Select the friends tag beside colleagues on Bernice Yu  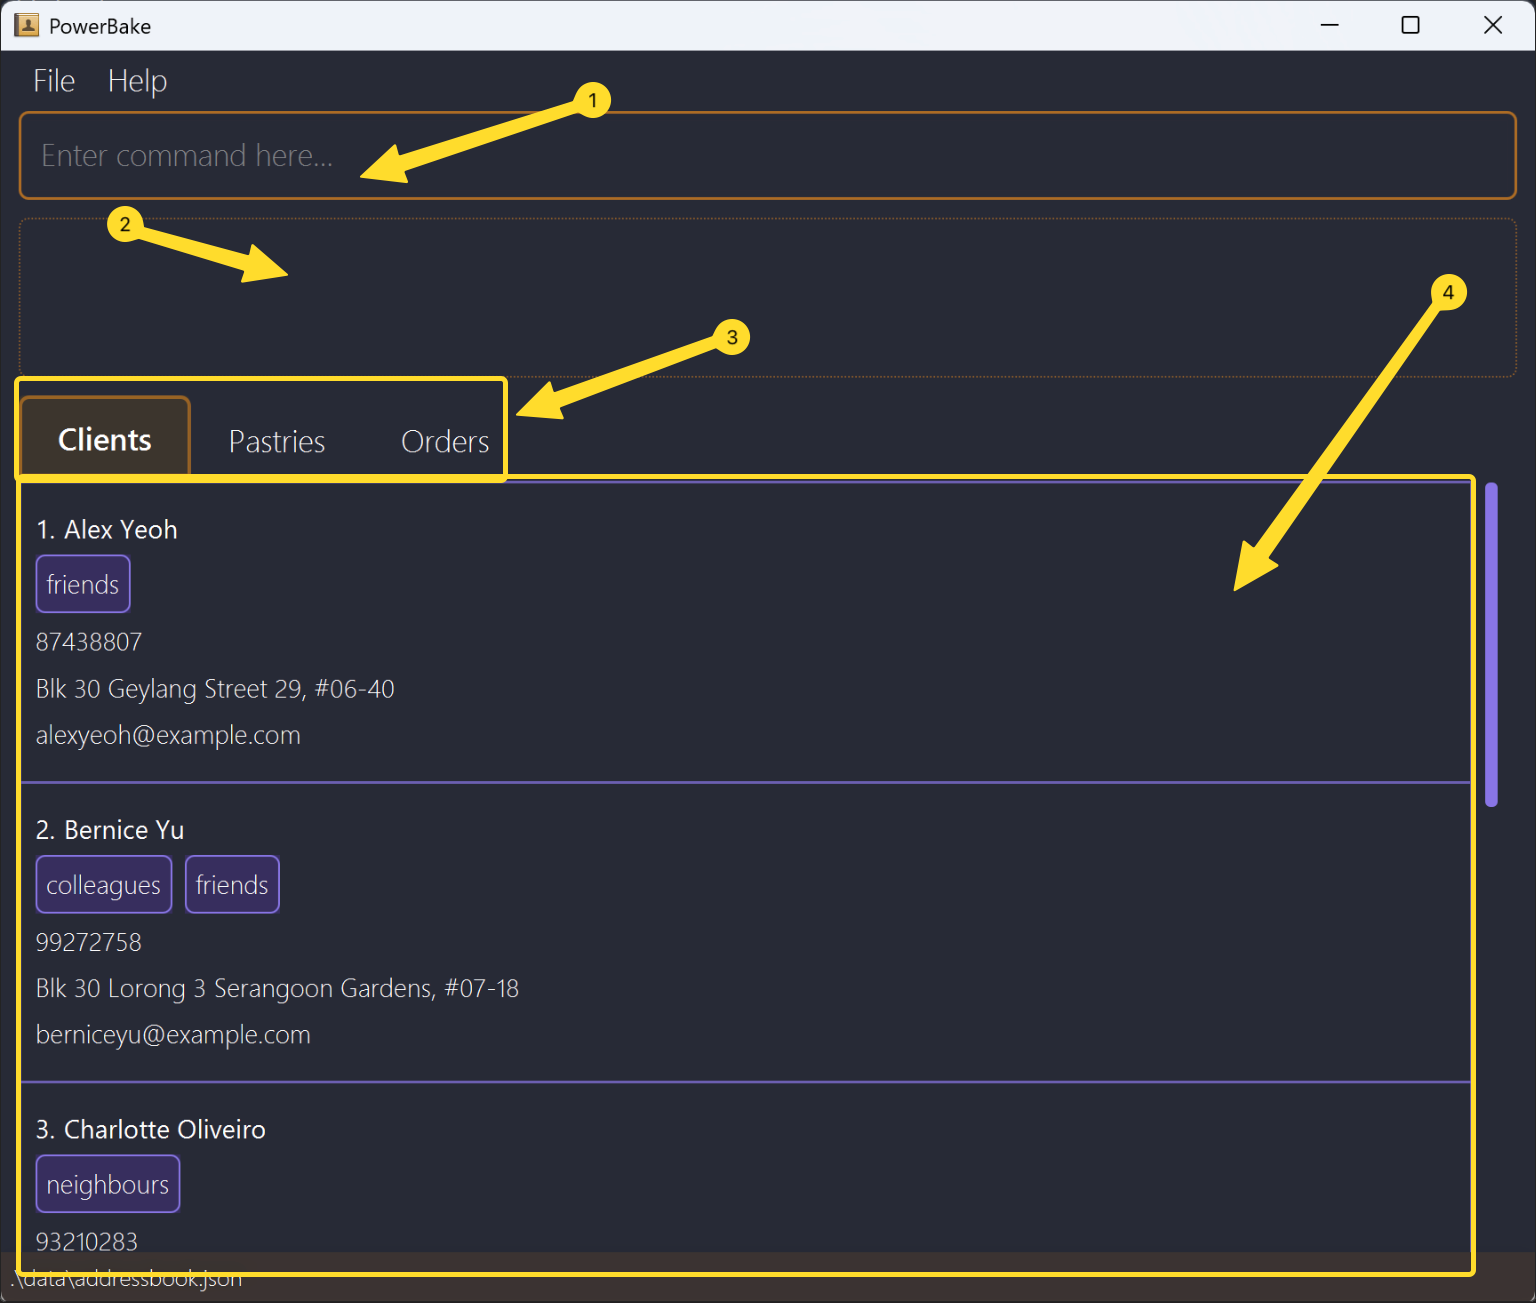232,884
